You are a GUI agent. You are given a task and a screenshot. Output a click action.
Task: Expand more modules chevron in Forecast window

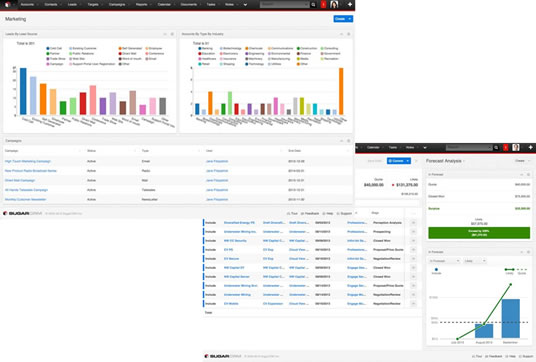pos(425,148)
